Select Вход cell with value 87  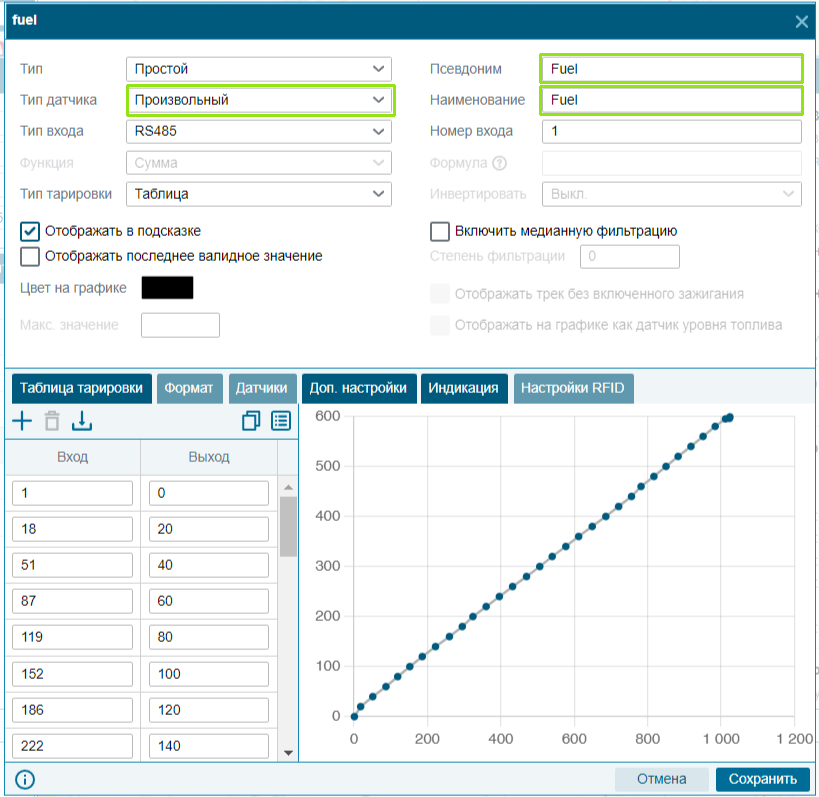coord(72,601)
